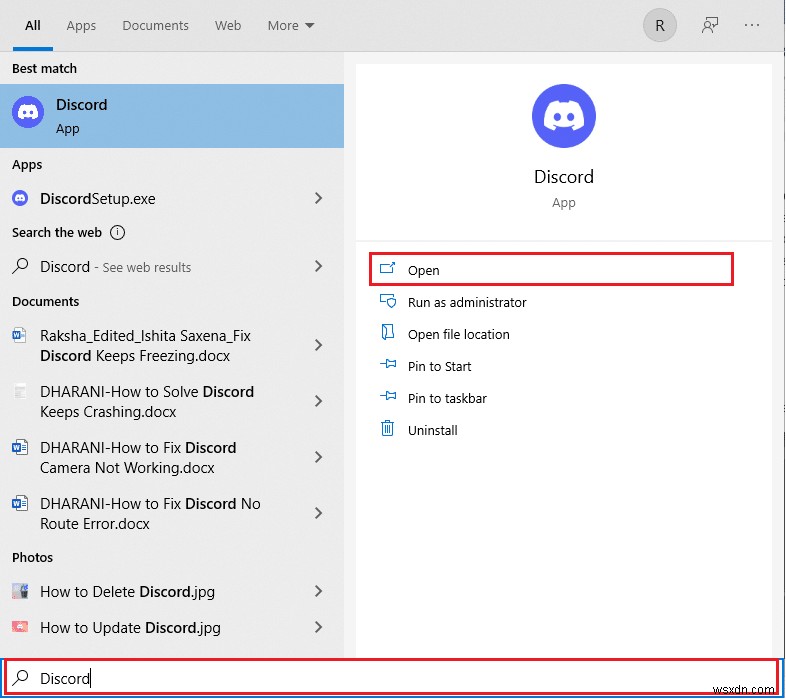Expand the More dropdown in search filters
The image size is (786, 700).
point(290,26)
